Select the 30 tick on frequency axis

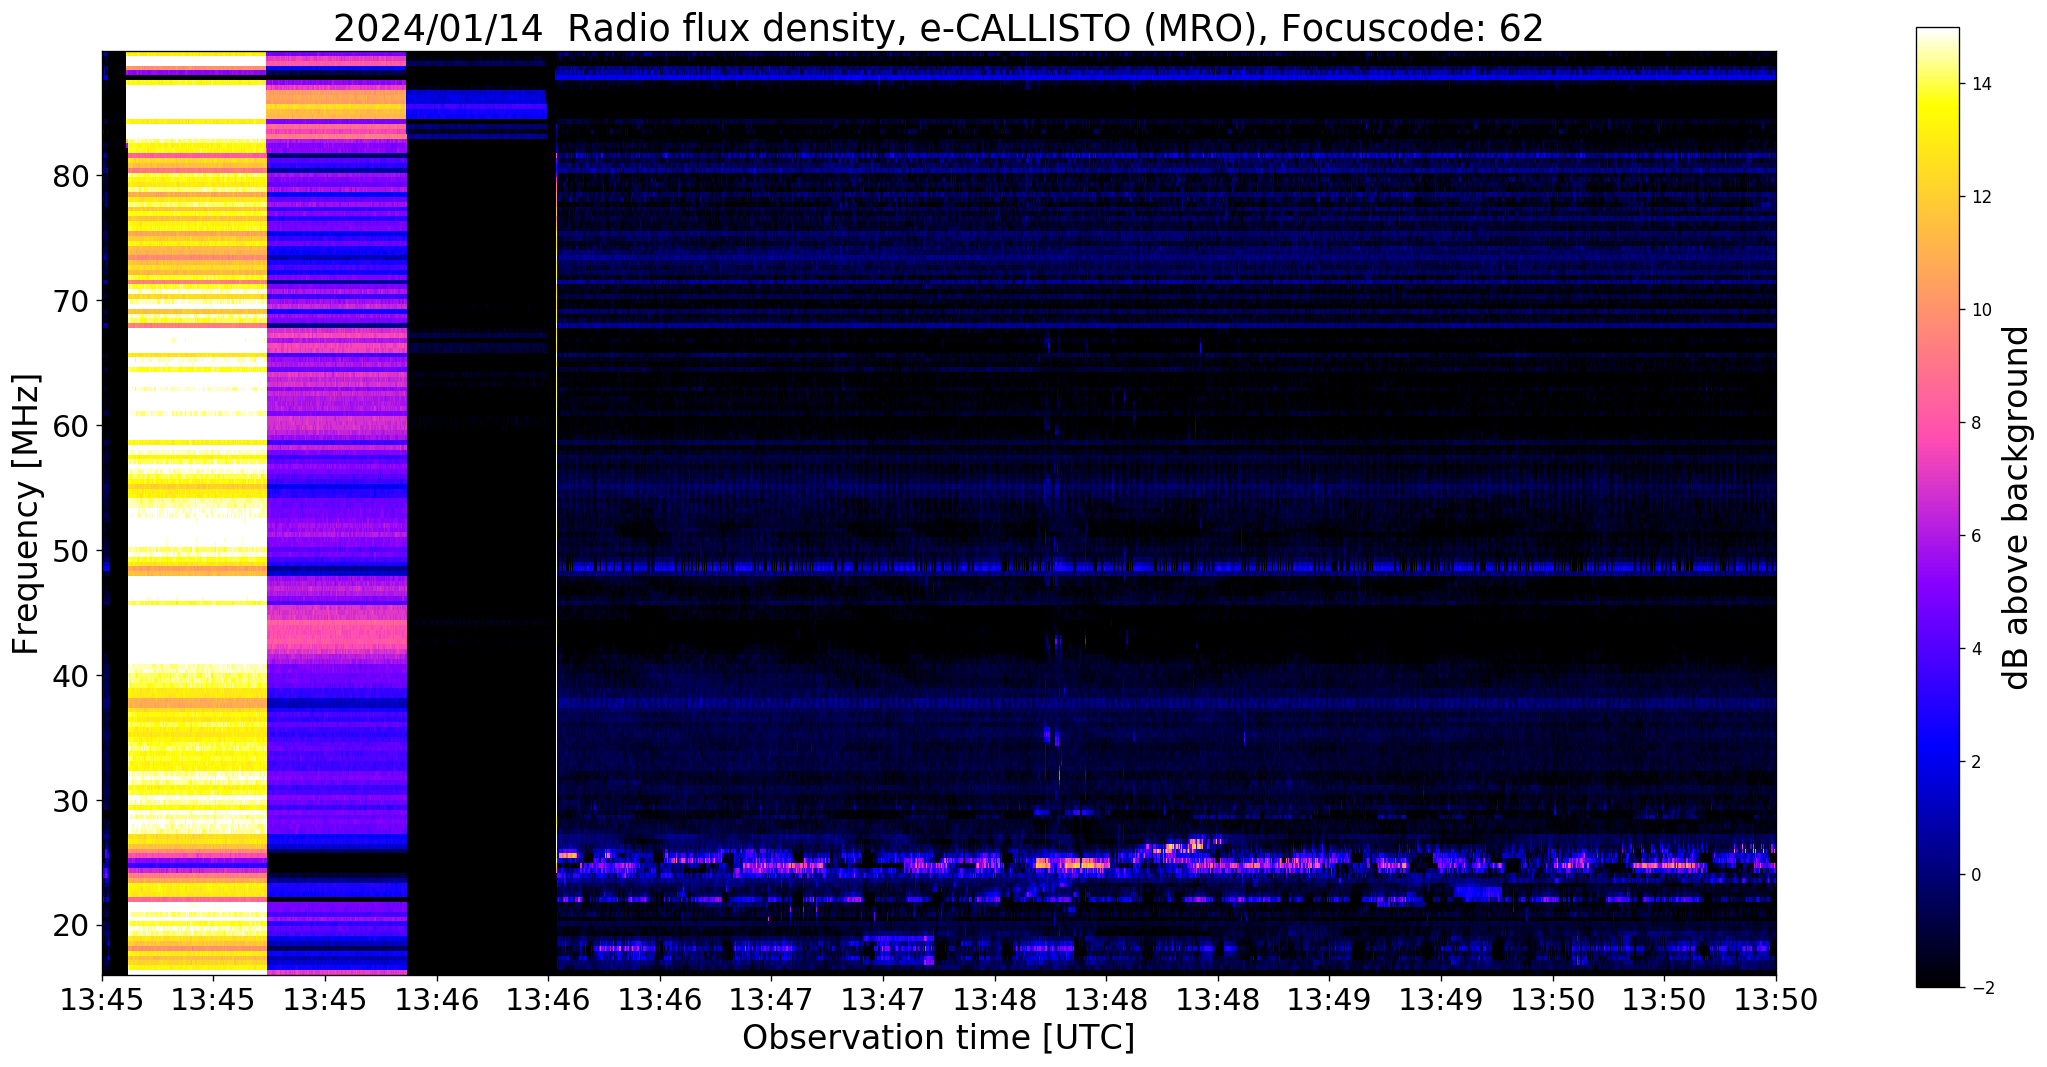click(72, 801)
